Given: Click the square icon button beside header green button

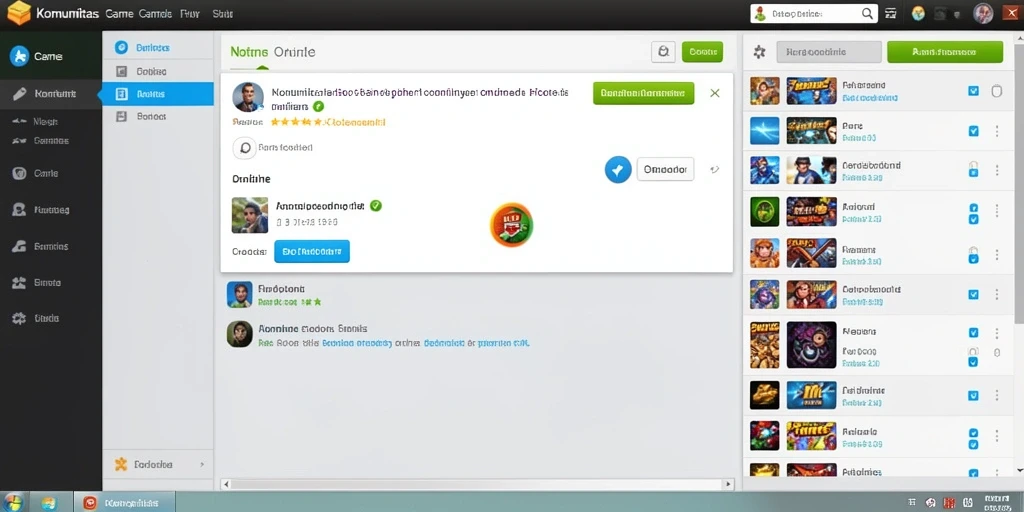Looking at the screenshot, I should click(x=664, y=52).
